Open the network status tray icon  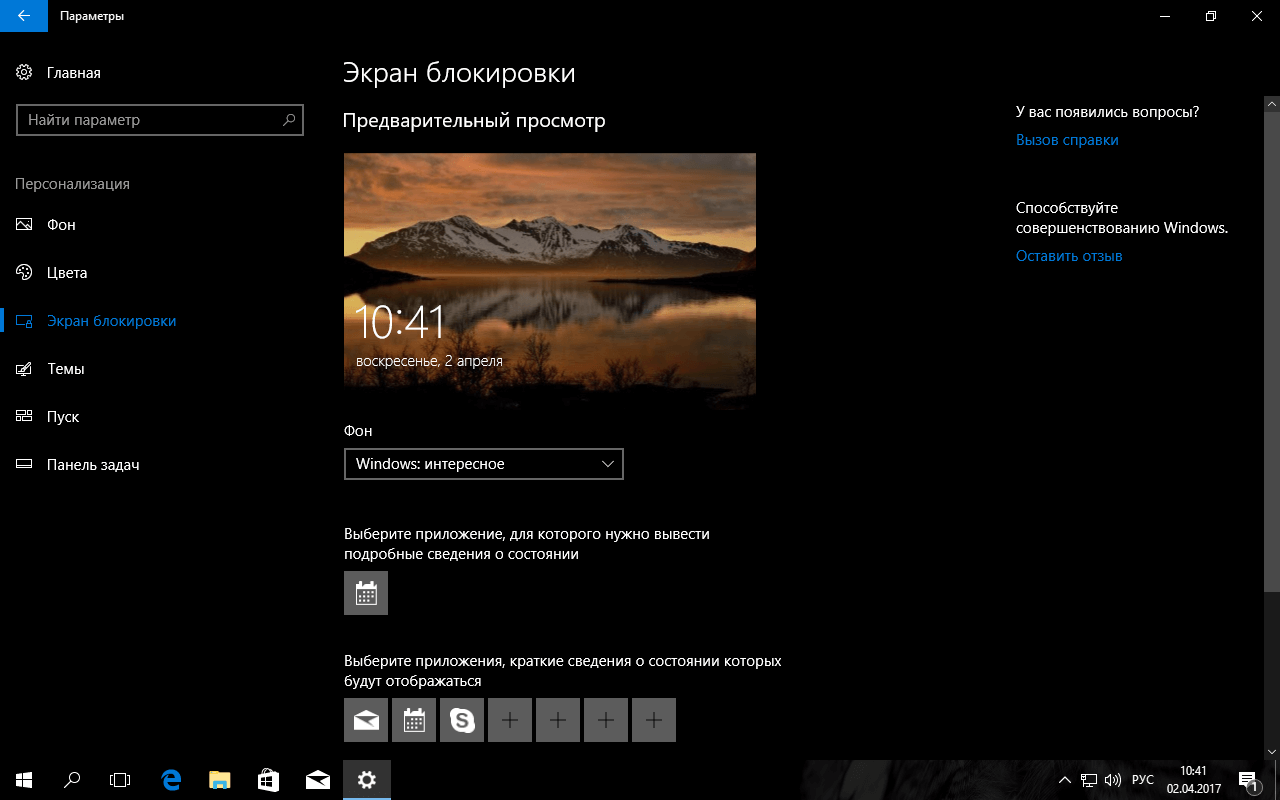coord(1089,780)
